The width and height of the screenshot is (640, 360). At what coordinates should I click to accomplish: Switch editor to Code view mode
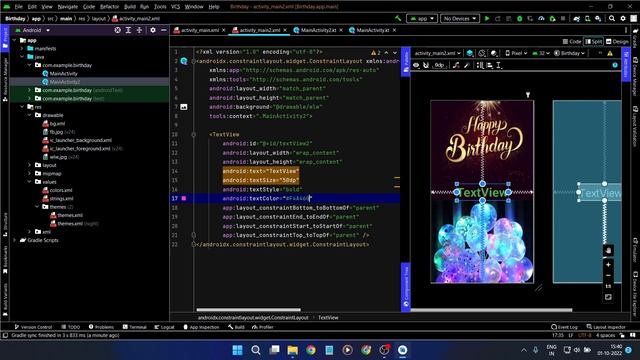(x=572, y=42)
